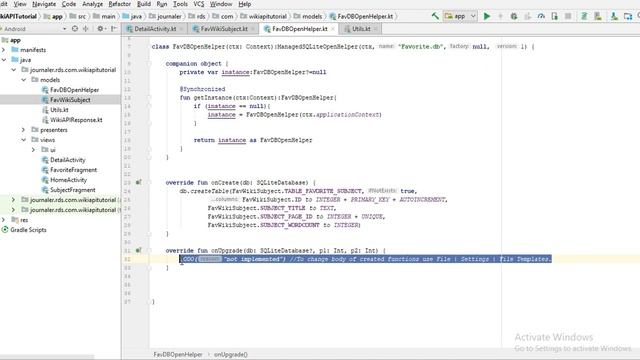Start debugging with the bug icon
This screenshot has width=640, height=360.
514,16
